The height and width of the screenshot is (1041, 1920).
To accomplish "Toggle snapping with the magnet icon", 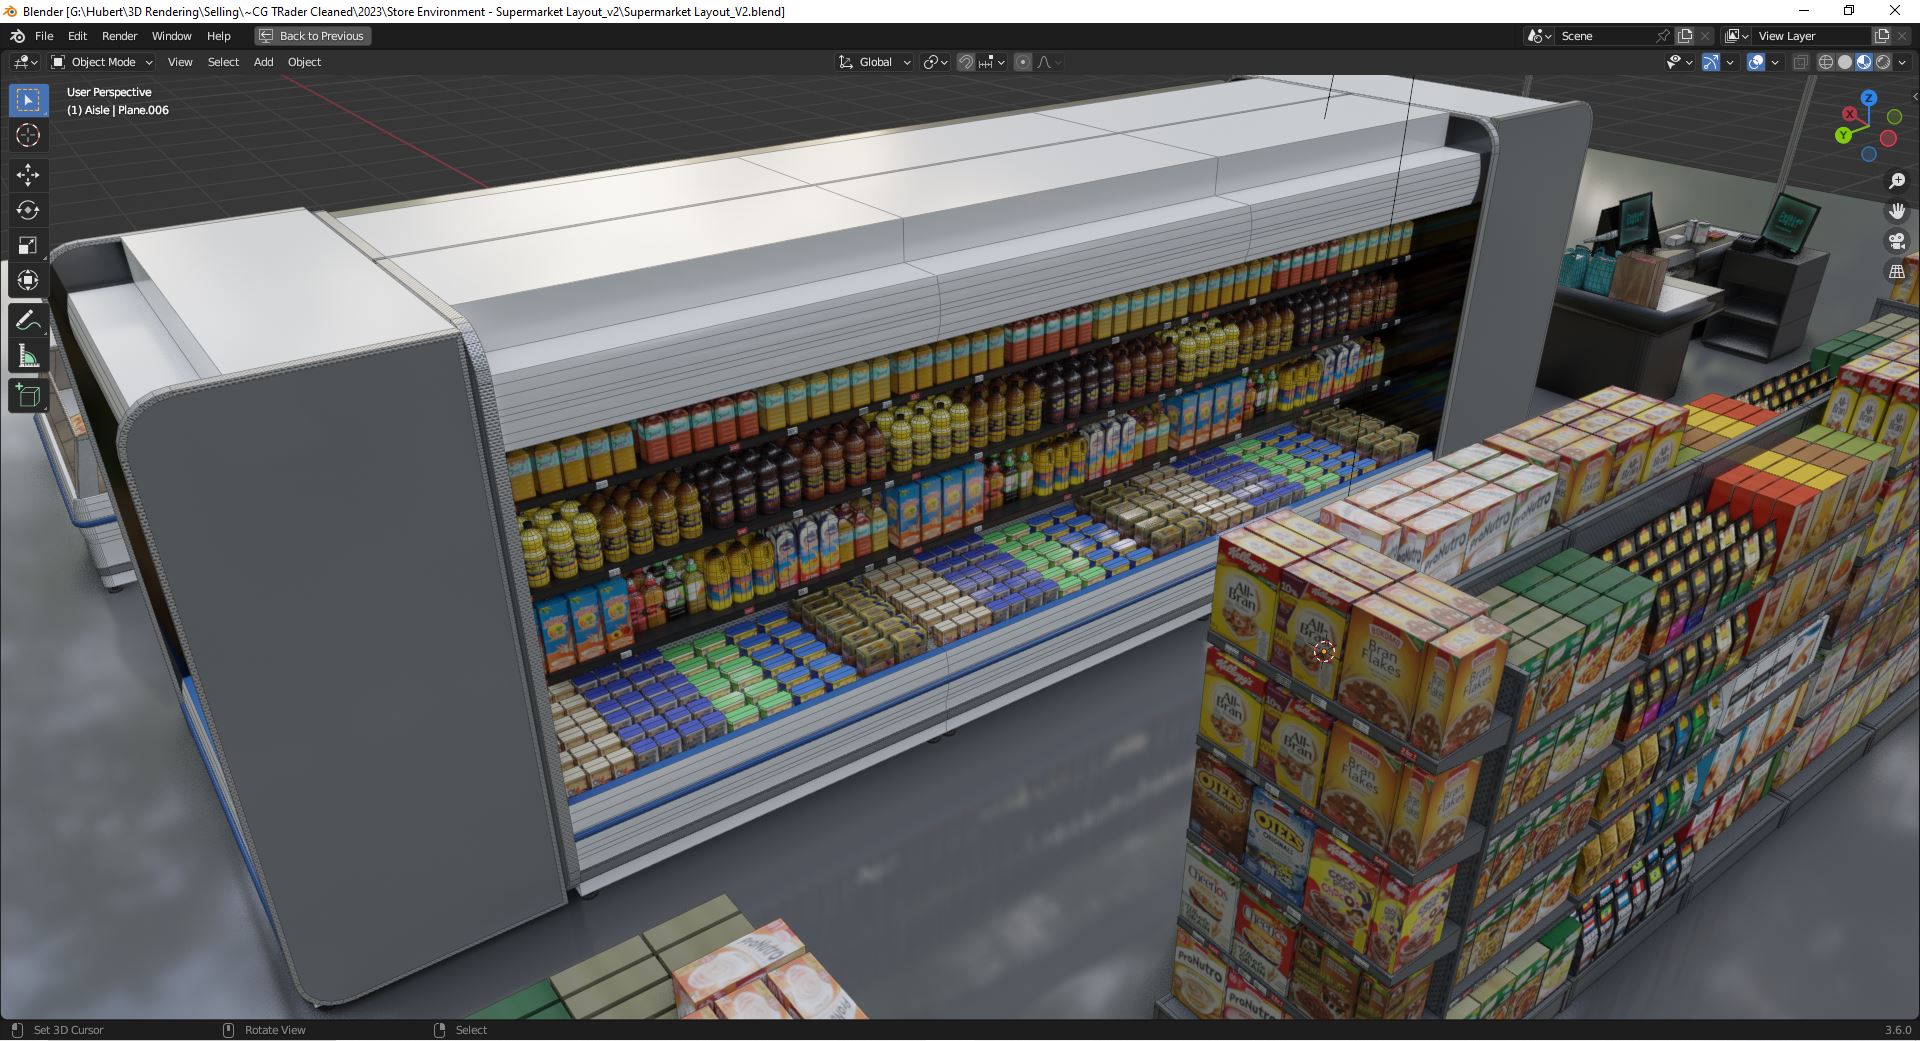I will point(965,62).
